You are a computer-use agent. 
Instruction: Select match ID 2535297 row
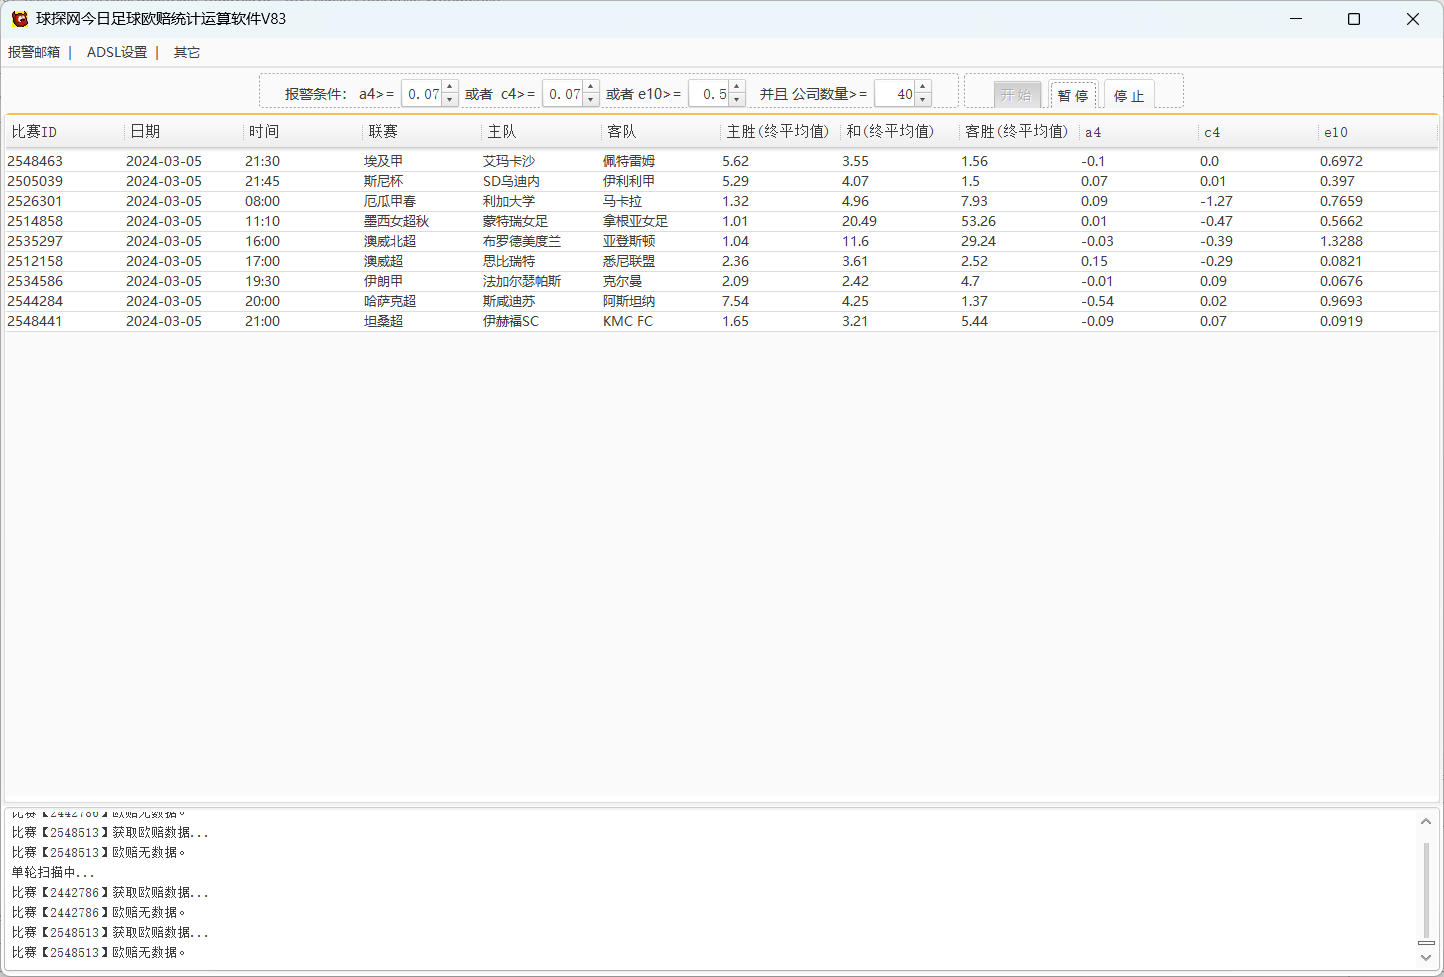721,241
